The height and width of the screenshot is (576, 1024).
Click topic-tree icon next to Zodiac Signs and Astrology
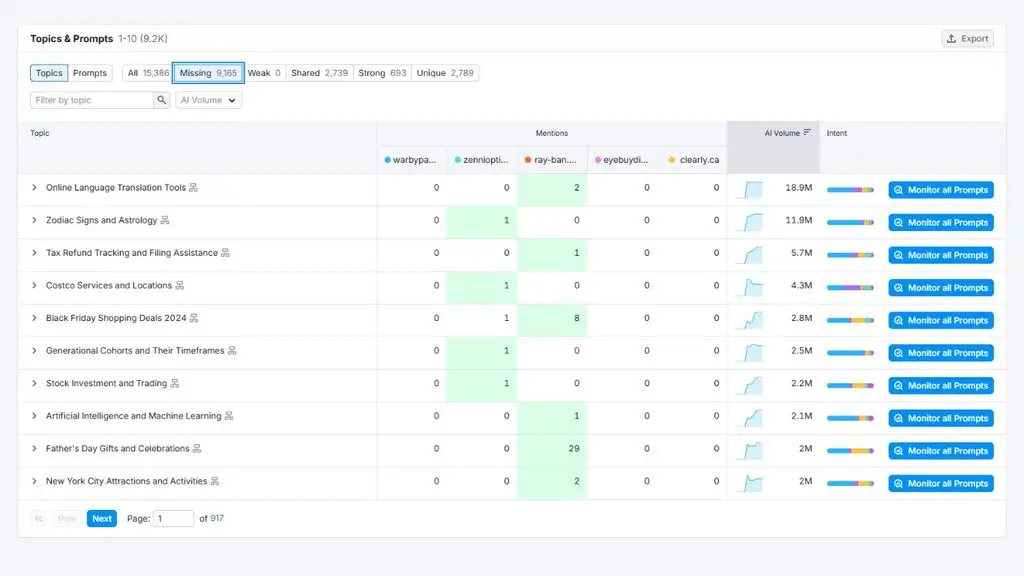tap(165, 220)
